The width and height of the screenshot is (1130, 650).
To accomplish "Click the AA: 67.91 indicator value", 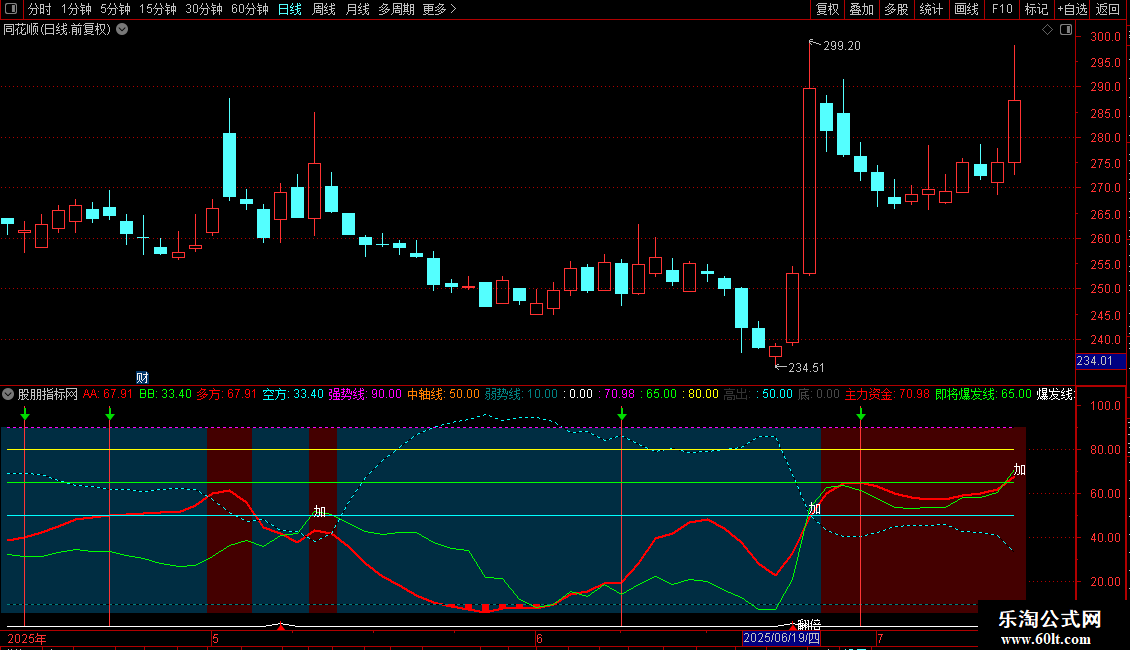I will pyautogui.click(x=108, y=394).
